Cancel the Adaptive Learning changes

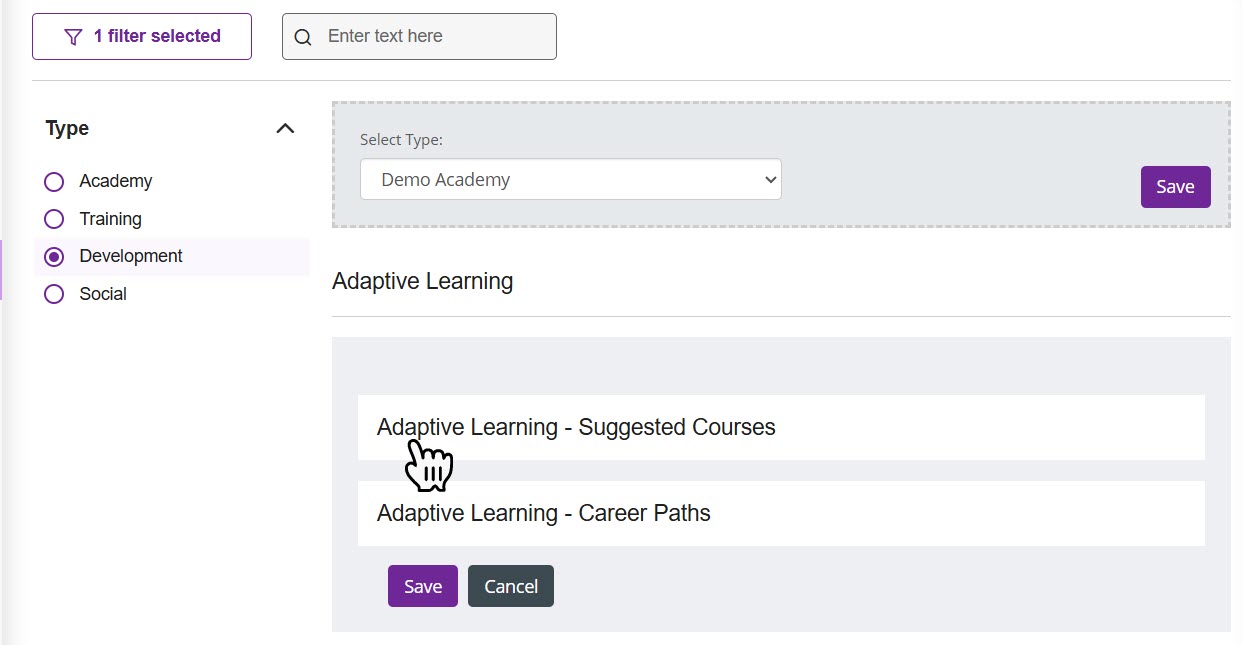coord(510,586)
